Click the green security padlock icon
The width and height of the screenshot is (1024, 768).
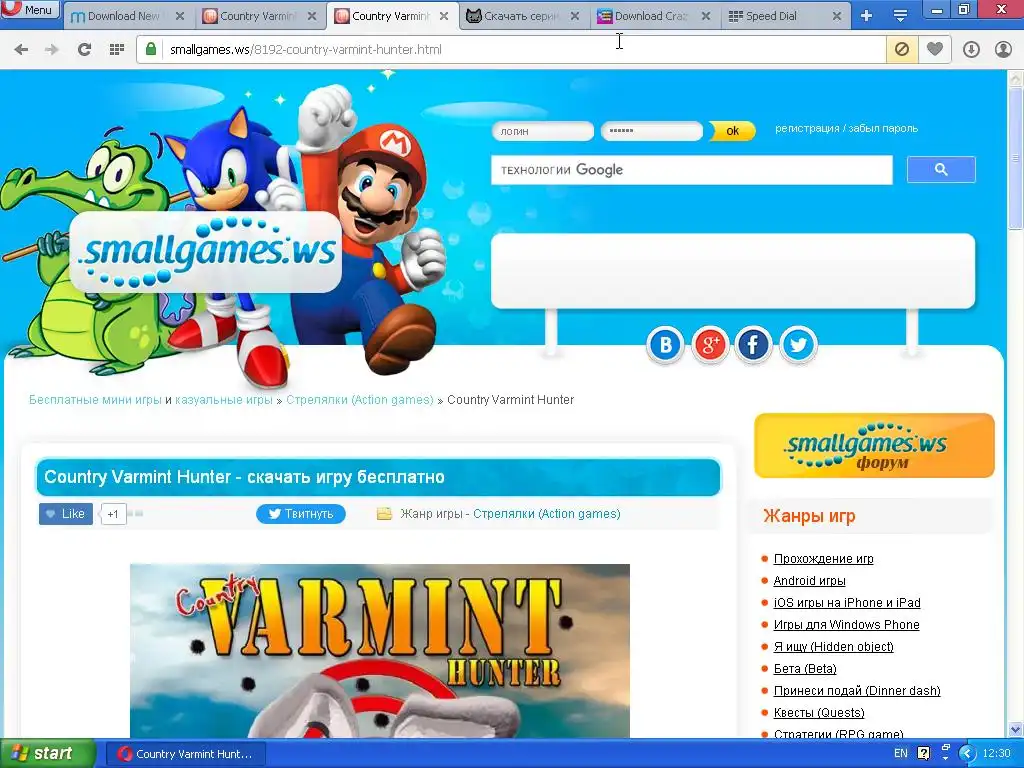click(x=151, y=49)
